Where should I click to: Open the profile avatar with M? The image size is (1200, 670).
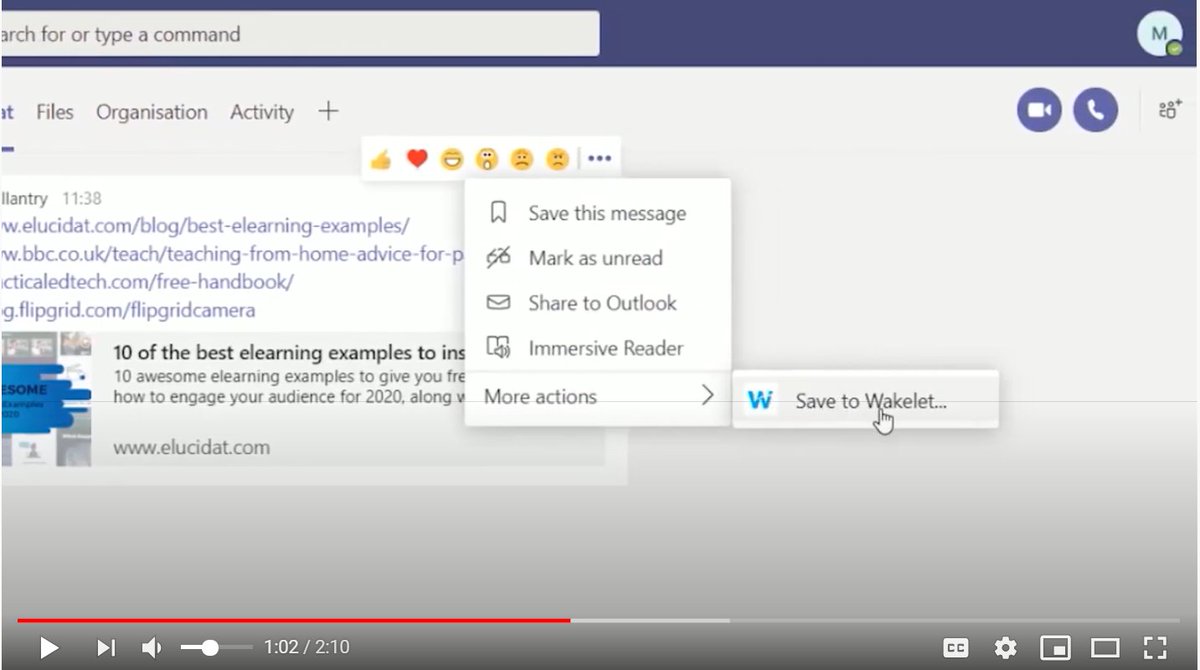pyautogui.click(x=1159, y=34)
